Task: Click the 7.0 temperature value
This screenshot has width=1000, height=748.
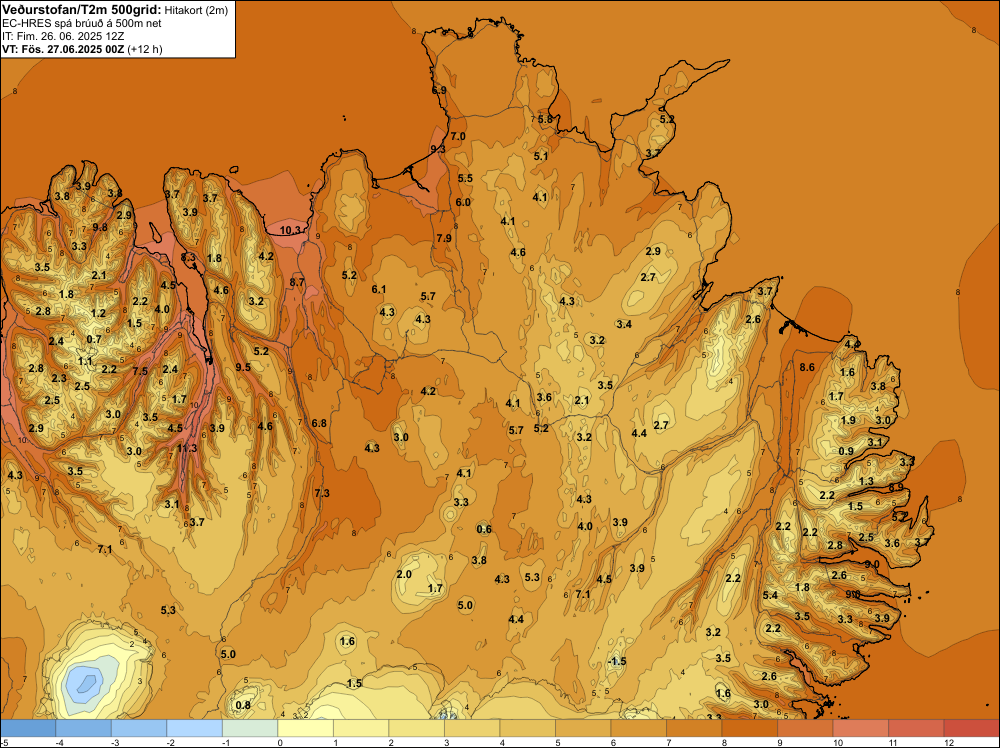Action: coord(458,136)
